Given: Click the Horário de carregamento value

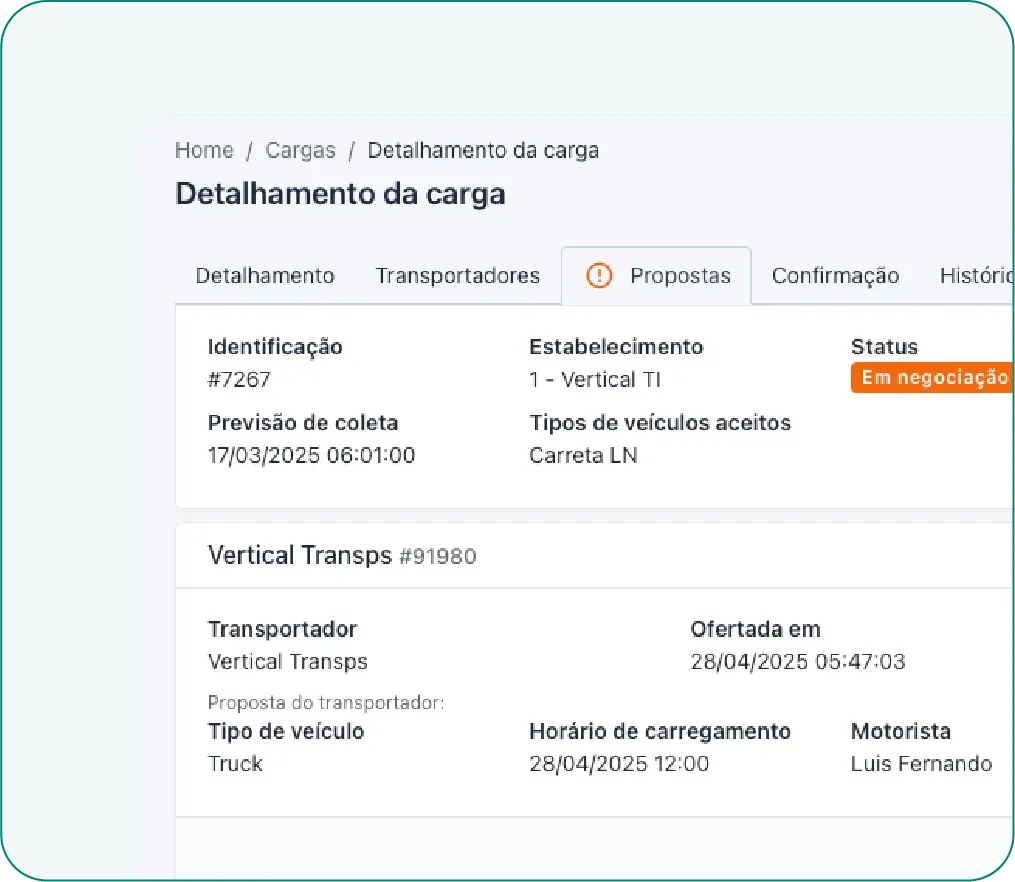Looking at the screenshot, I should pyautogui.click(x=620, y=764).
